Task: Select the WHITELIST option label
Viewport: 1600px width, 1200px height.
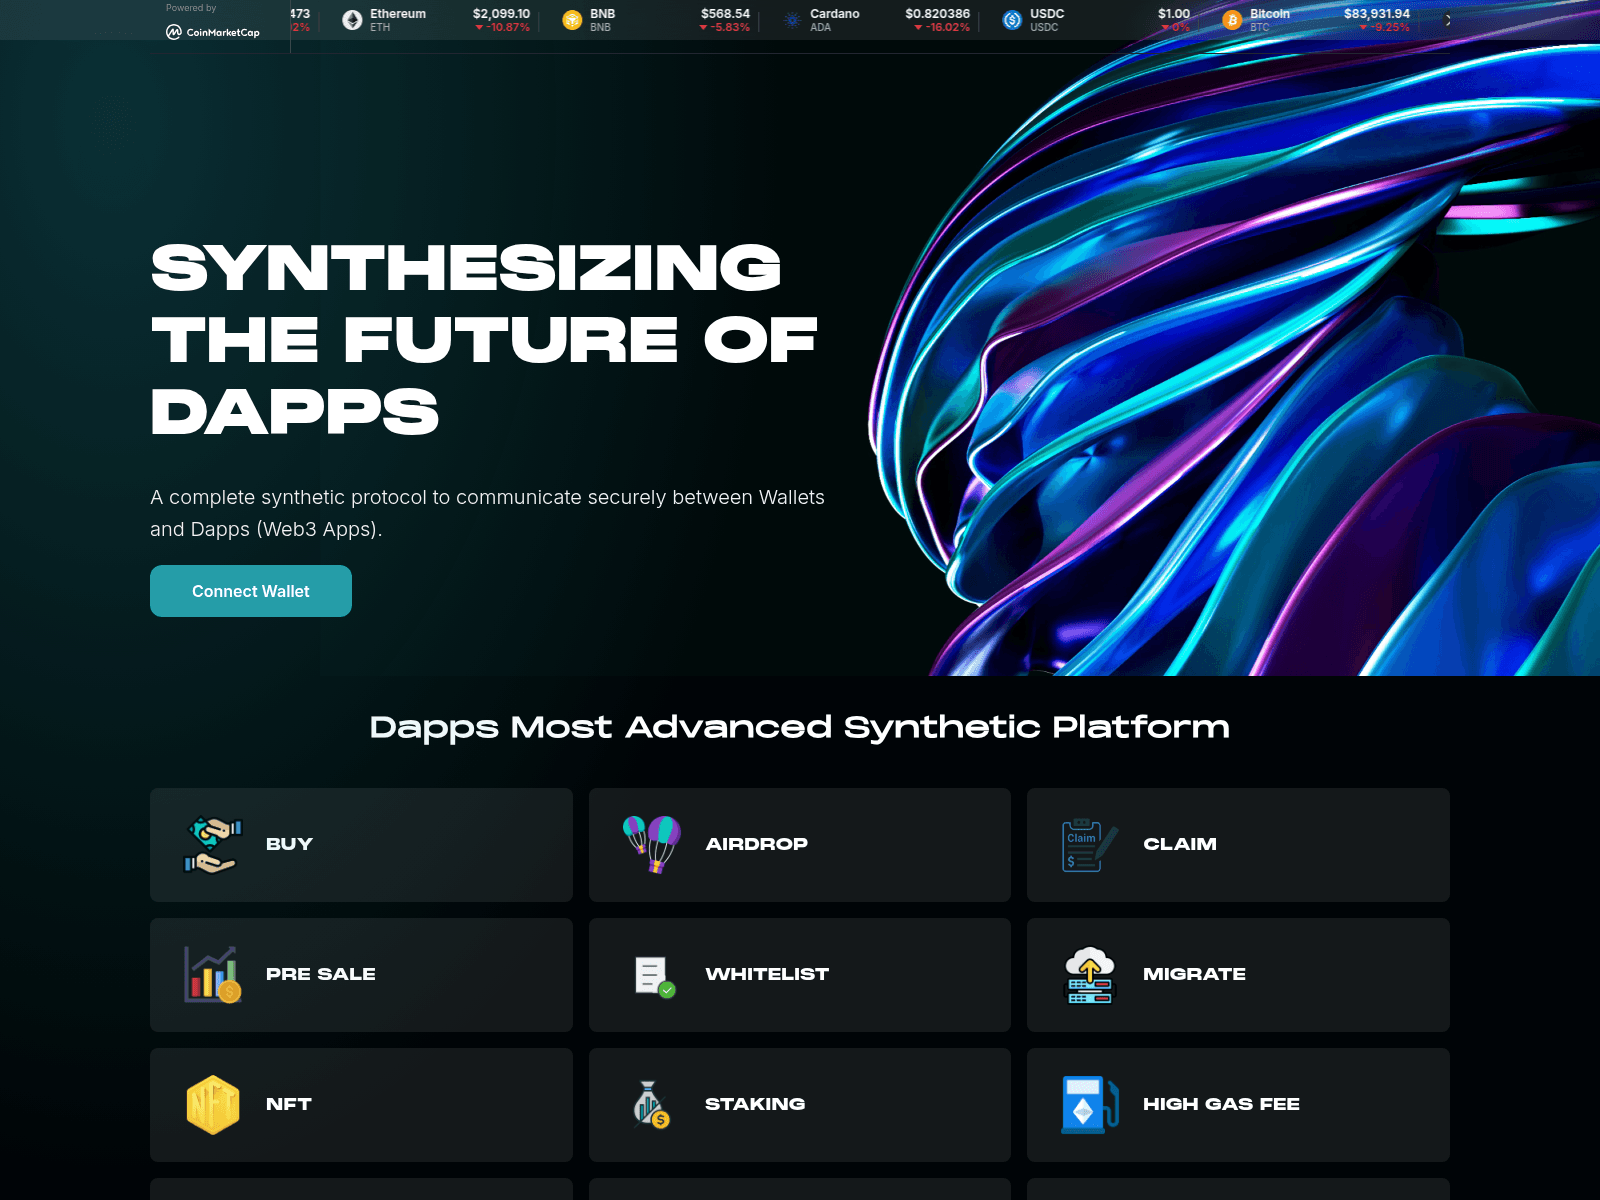Action: (767, 974)
